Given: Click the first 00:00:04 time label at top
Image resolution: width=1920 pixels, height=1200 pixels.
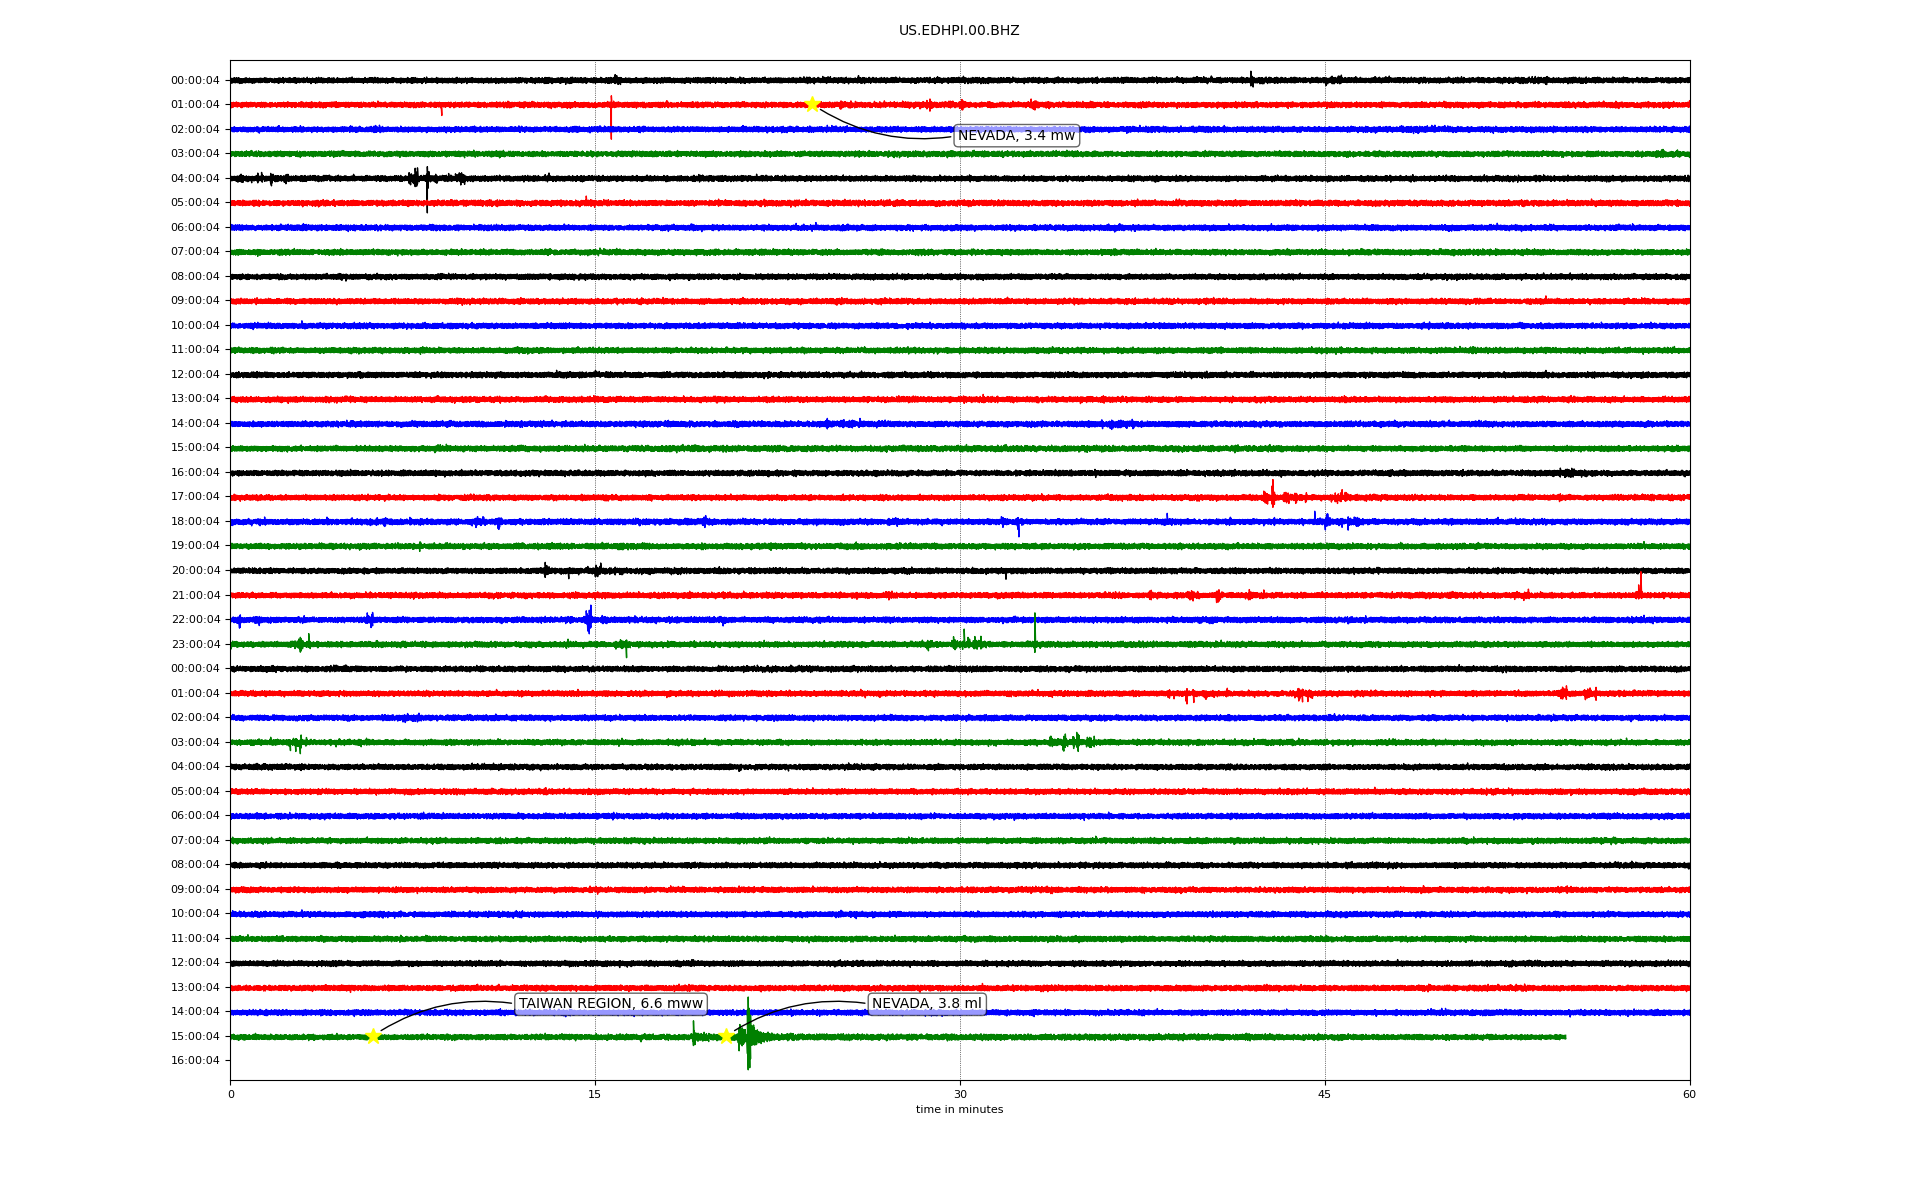Looking at the screenshot, I should tap(195, 80).
